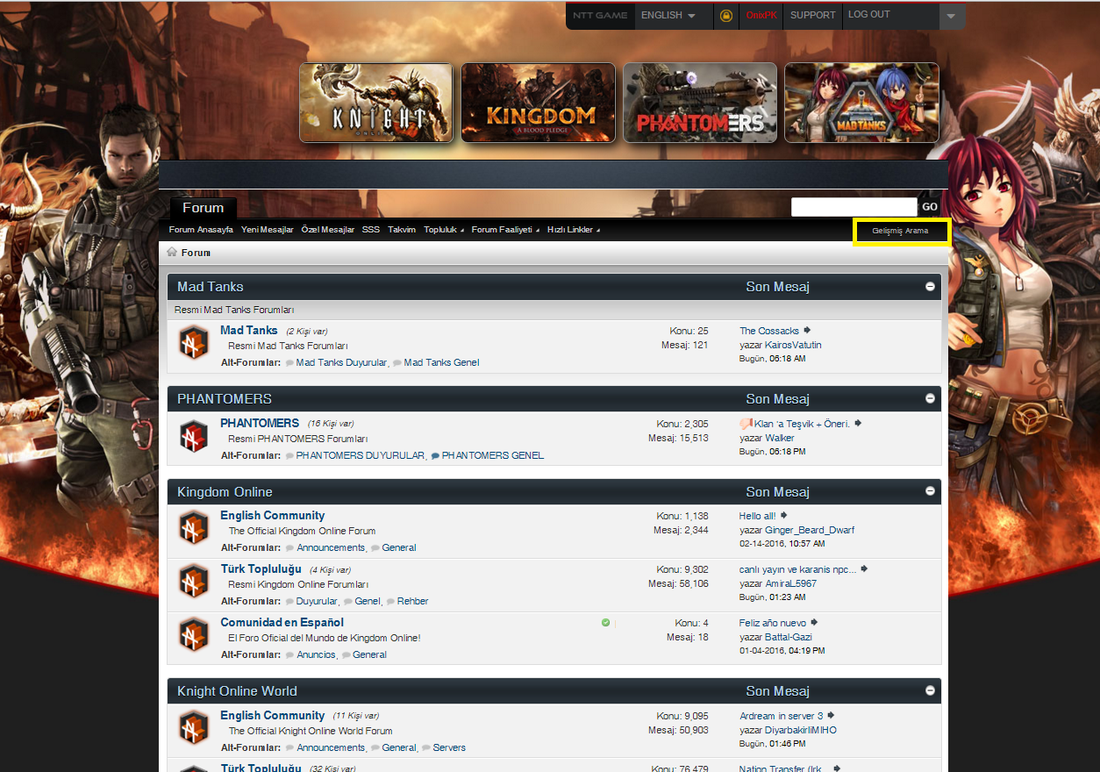This screenshot has height=772, width=1100.
Task: Click Knight English Community forum icon
Action: click(x=194, y=728)
